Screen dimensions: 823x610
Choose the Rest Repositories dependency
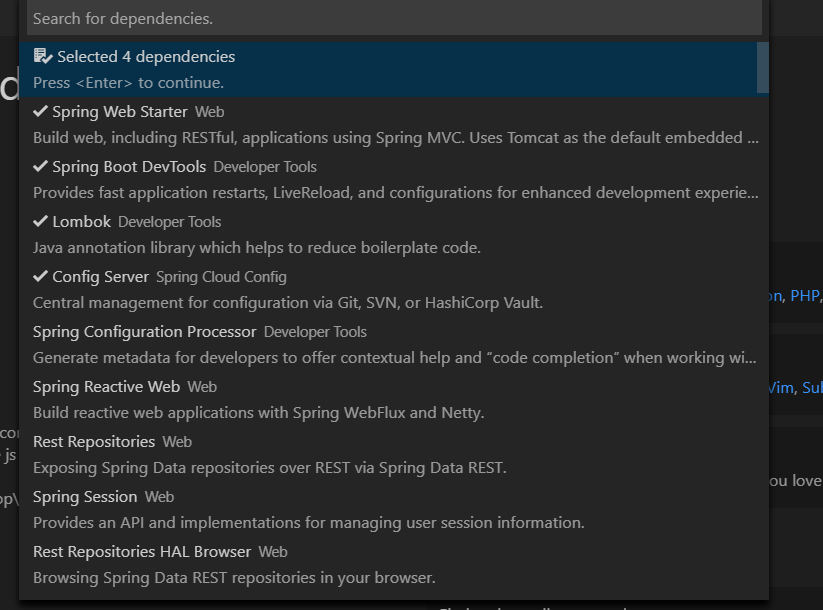(394, 455)
